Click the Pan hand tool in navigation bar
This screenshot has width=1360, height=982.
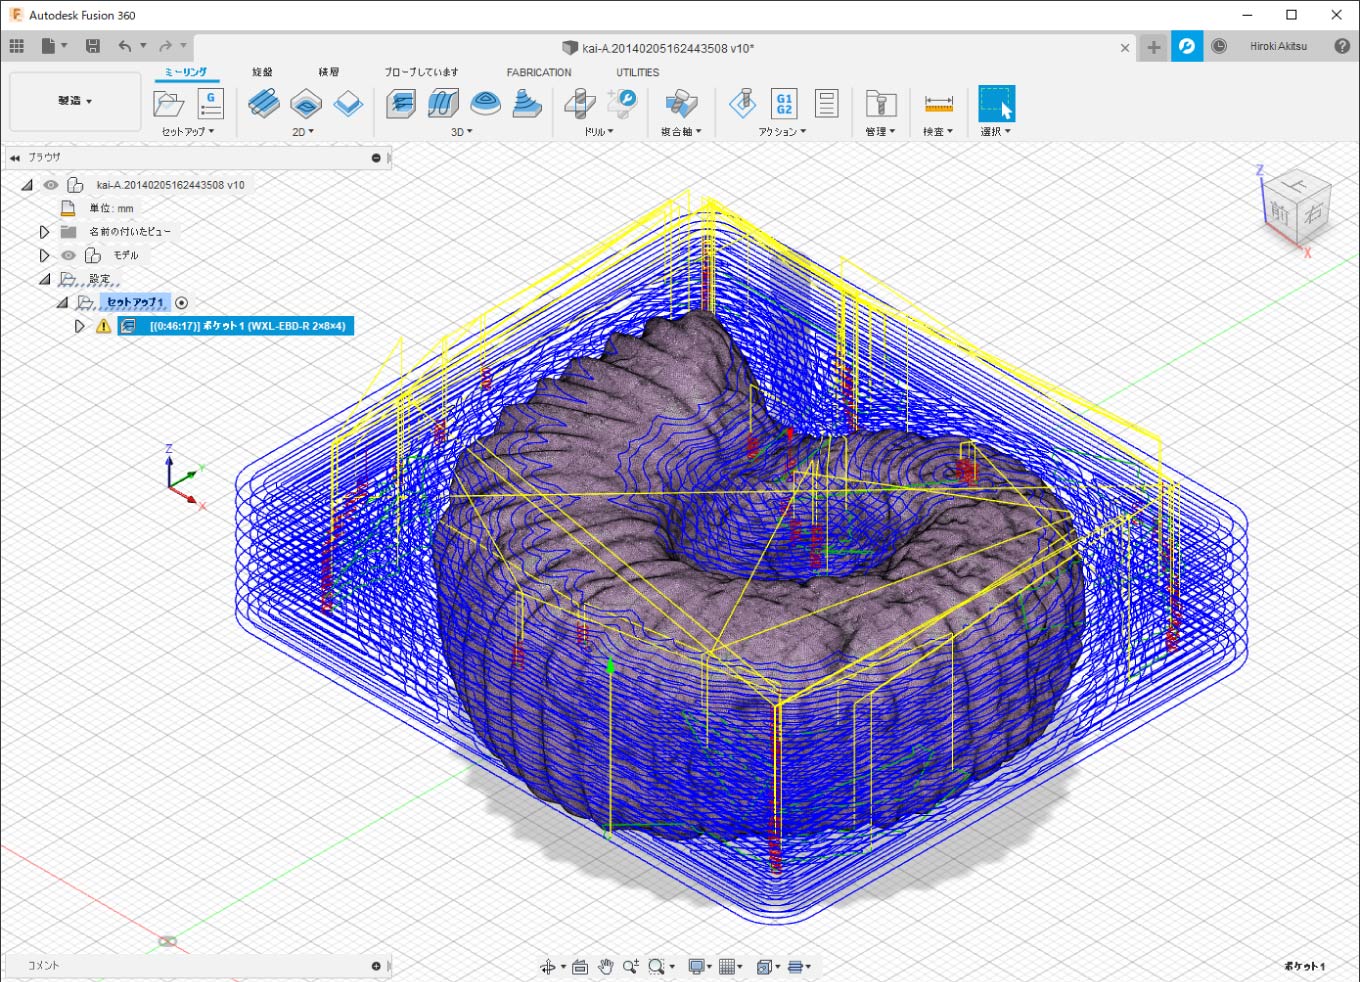click(605, 966)
